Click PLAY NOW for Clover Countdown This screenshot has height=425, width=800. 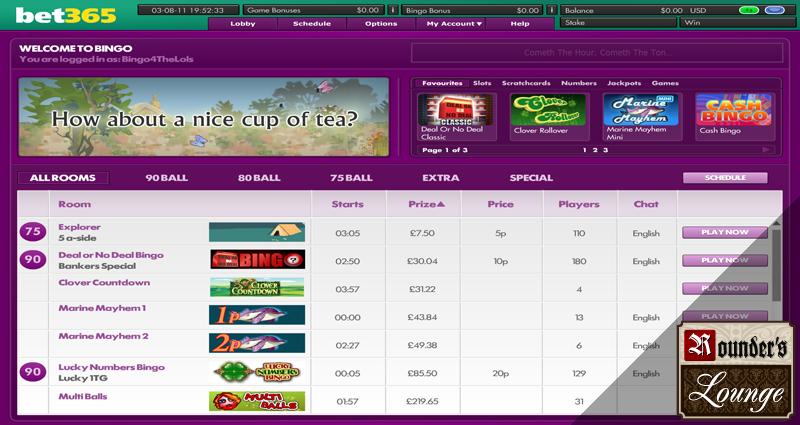pyautogui.click(x=725, y=288)
